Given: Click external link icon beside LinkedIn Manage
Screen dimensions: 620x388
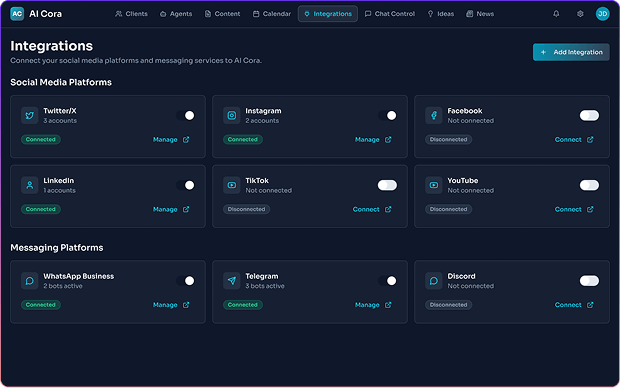Looking at the screenshot, I should (x=186, y=209).
